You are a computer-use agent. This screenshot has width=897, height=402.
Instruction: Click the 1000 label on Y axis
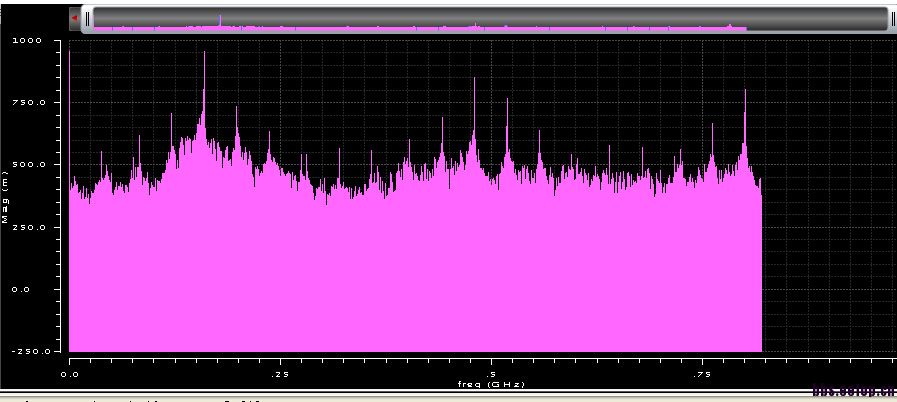point(29,41)
